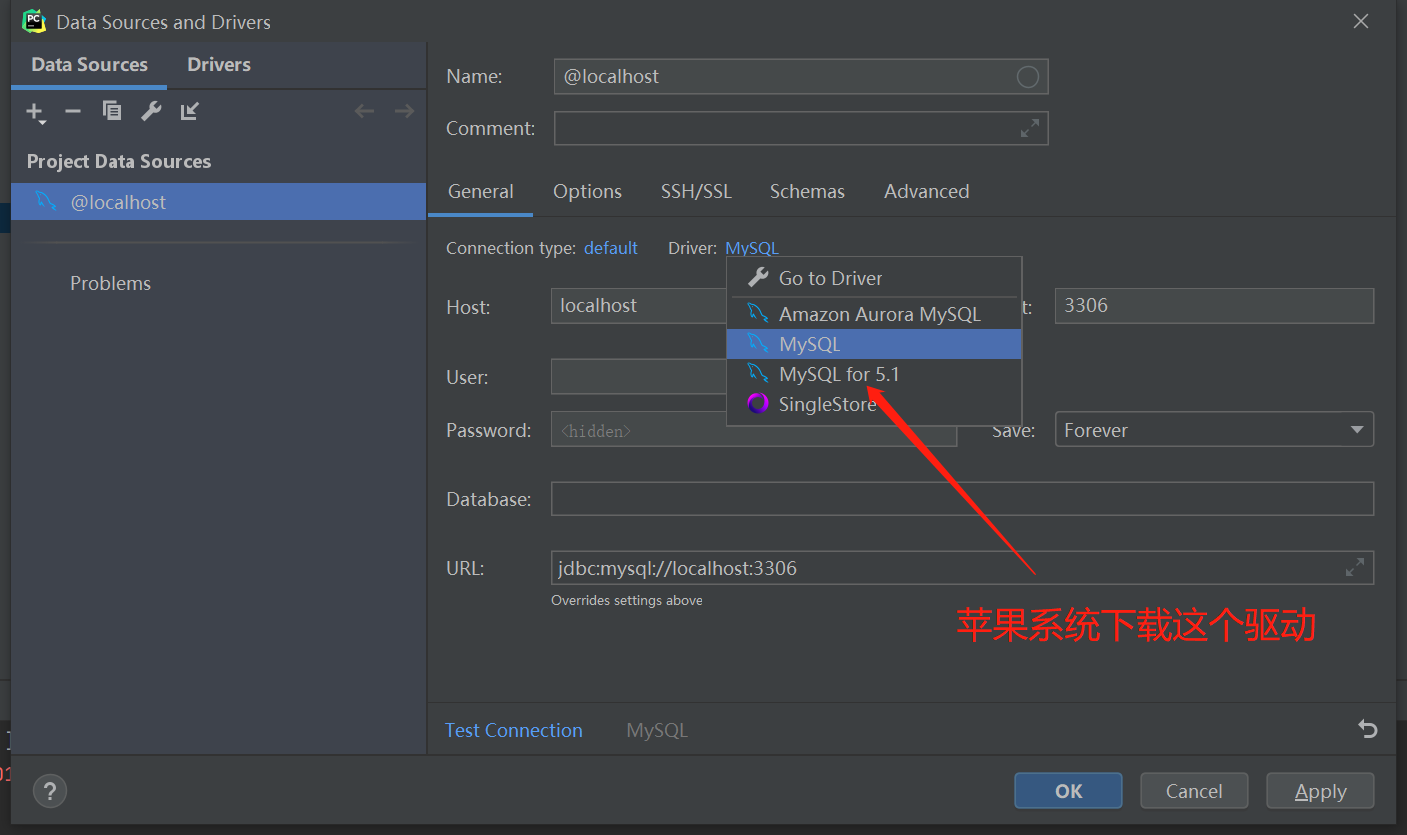Expand the Comment field editor
The height and width of the screenshot is (835, 1407).
point(1029,128)
